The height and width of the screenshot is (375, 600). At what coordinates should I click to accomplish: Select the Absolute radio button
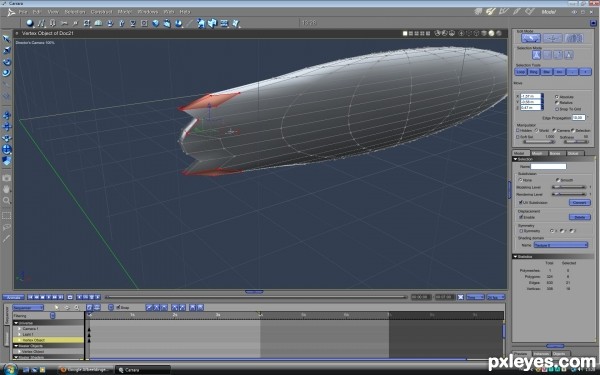click(557, 97)
